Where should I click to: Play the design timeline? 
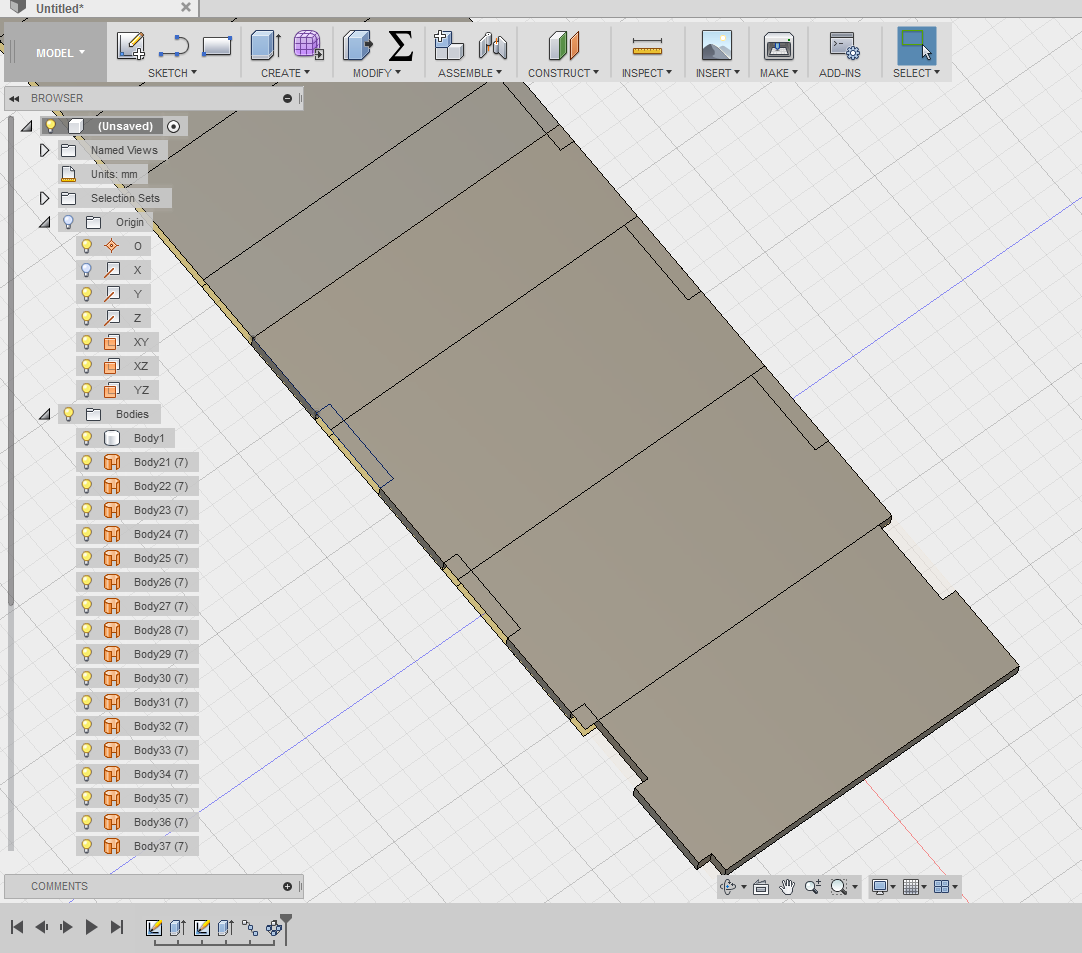91,927
